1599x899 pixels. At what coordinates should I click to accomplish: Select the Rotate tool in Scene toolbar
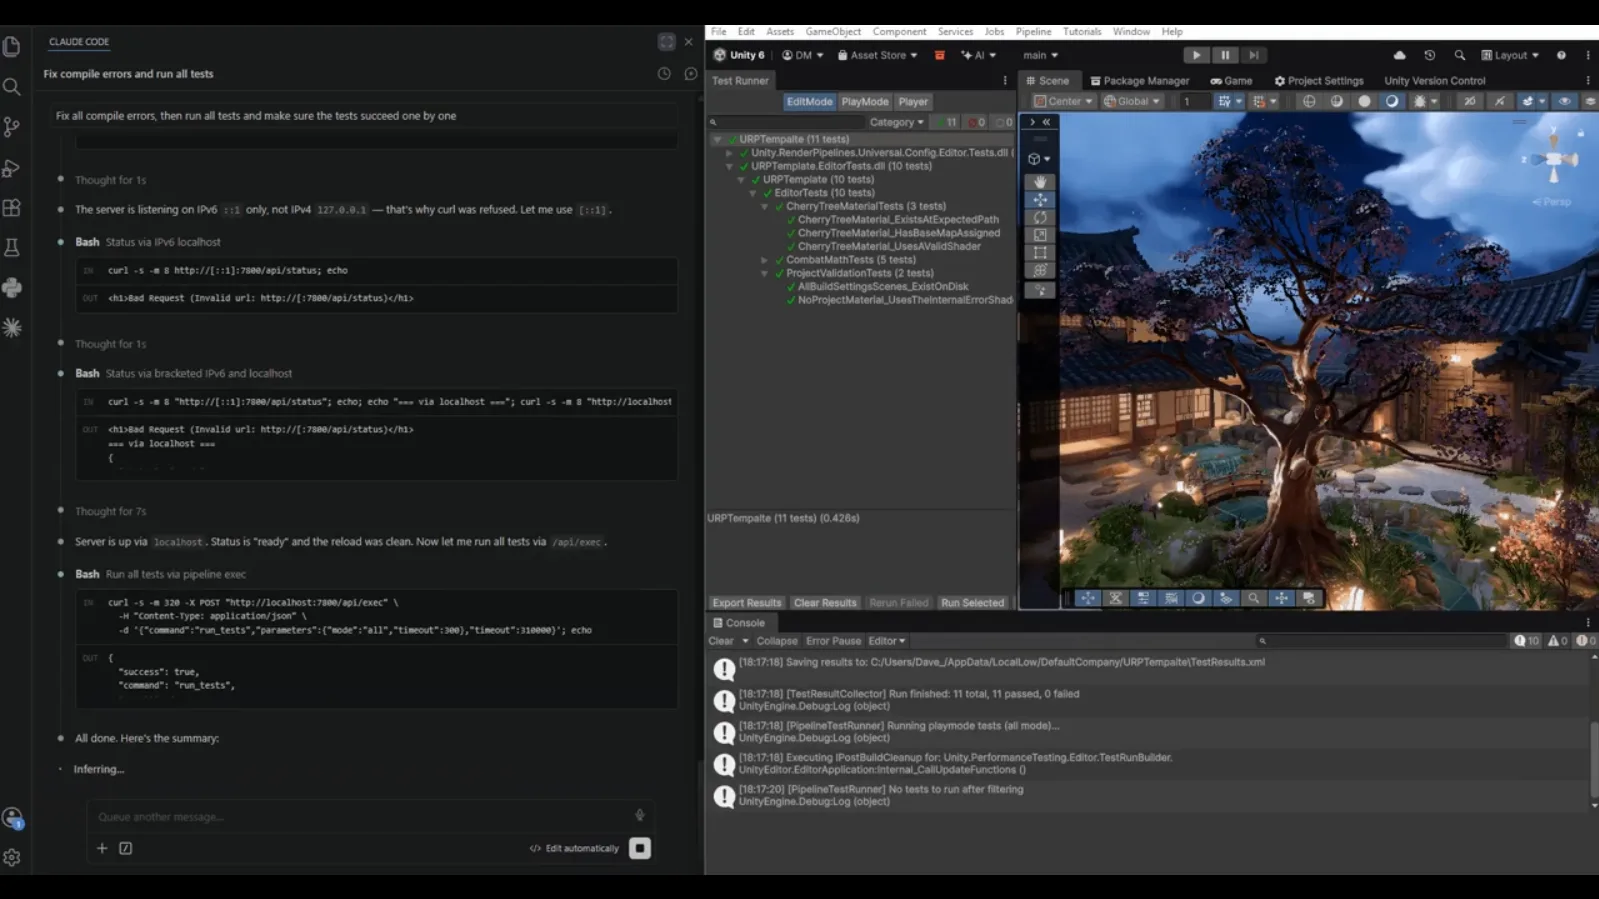pos(1040,217)
